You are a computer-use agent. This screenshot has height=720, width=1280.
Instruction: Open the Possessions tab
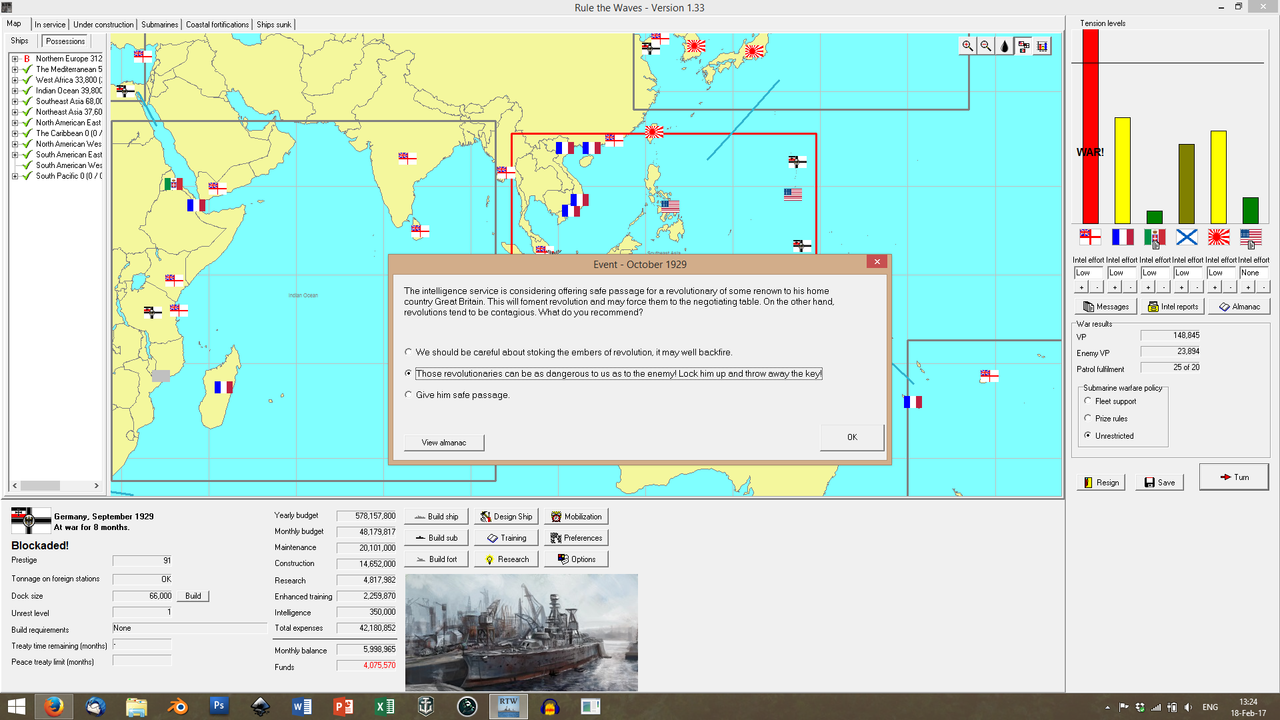tap(65, 41)
